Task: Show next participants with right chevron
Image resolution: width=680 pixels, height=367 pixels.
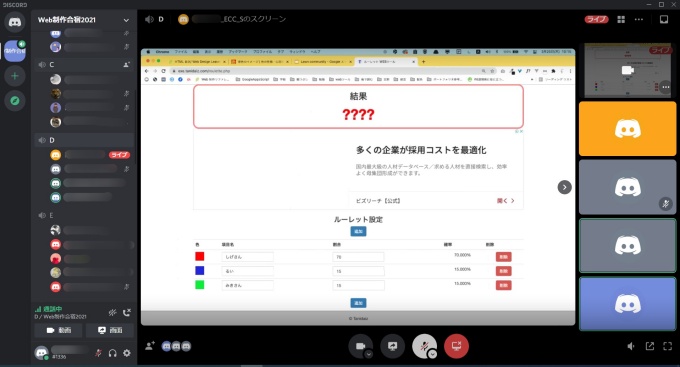Action: tap(564, 187)
